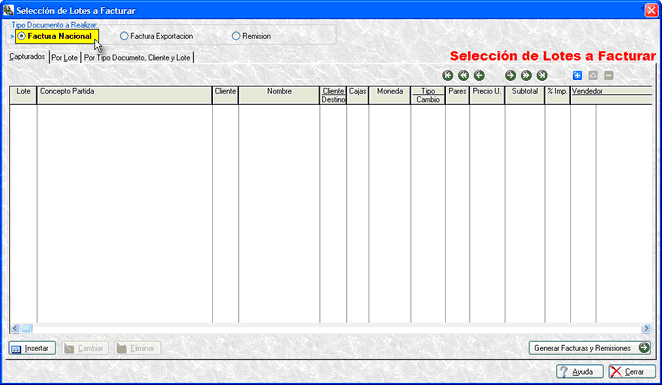Go to last record navigation icon

point(542,76)
